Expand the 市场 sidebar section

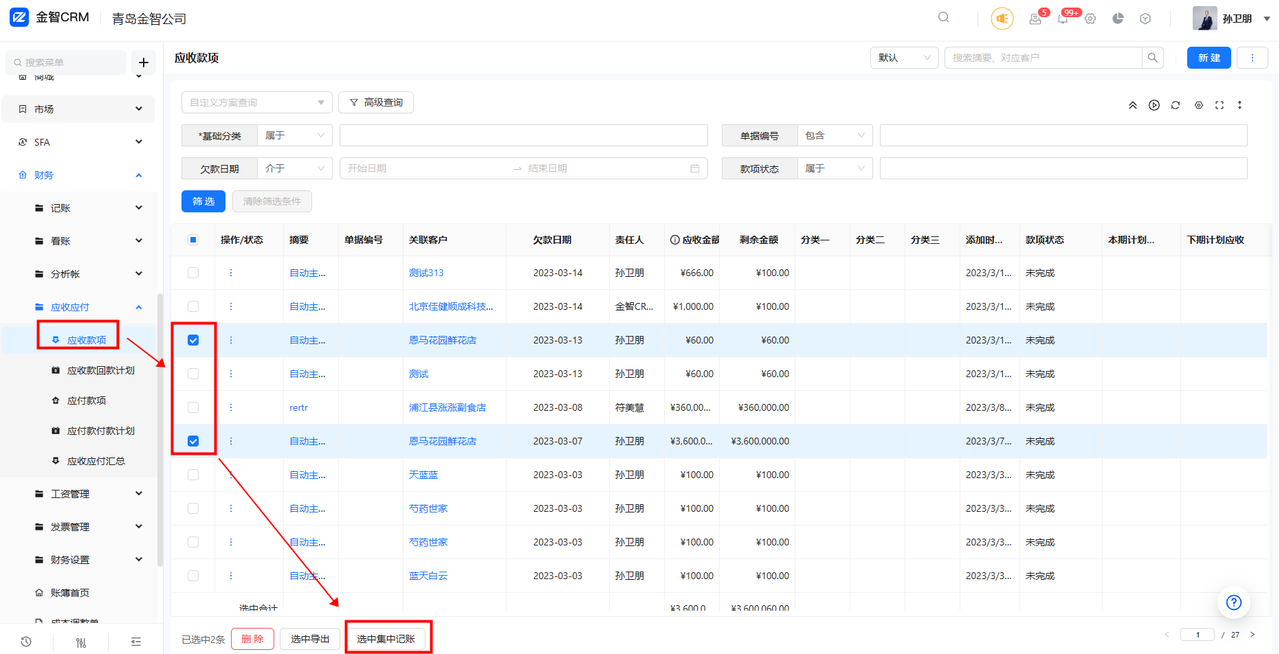point(80,109)
